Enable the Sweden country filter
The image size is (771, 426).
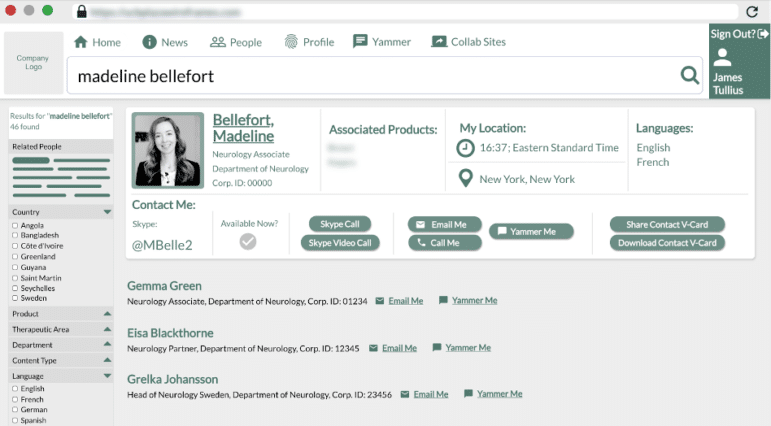coord(15,298)
